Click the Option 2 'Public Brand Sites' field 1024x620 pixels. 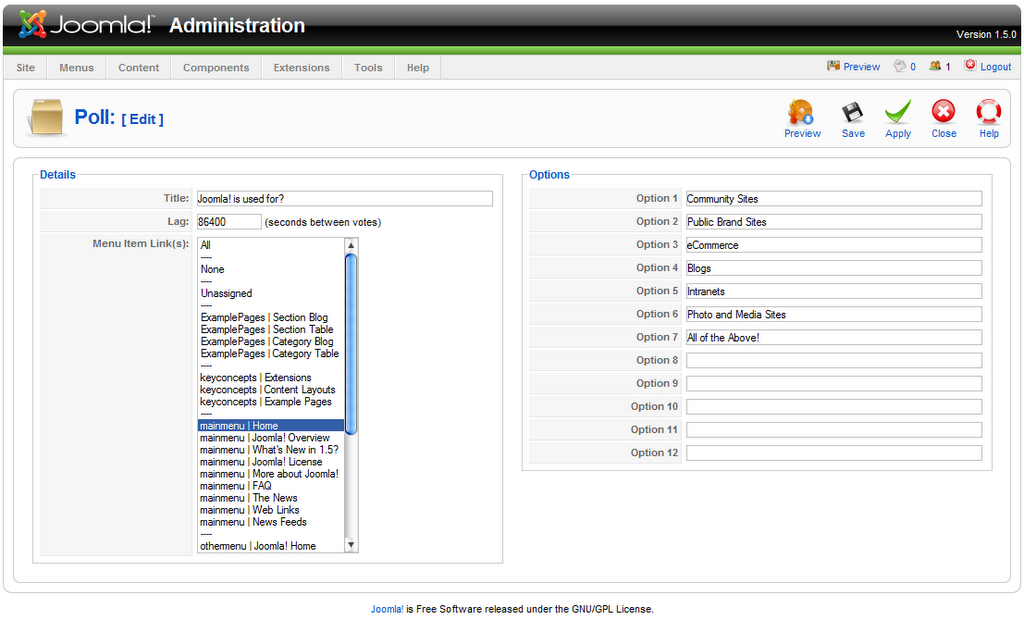click(834, 222)
